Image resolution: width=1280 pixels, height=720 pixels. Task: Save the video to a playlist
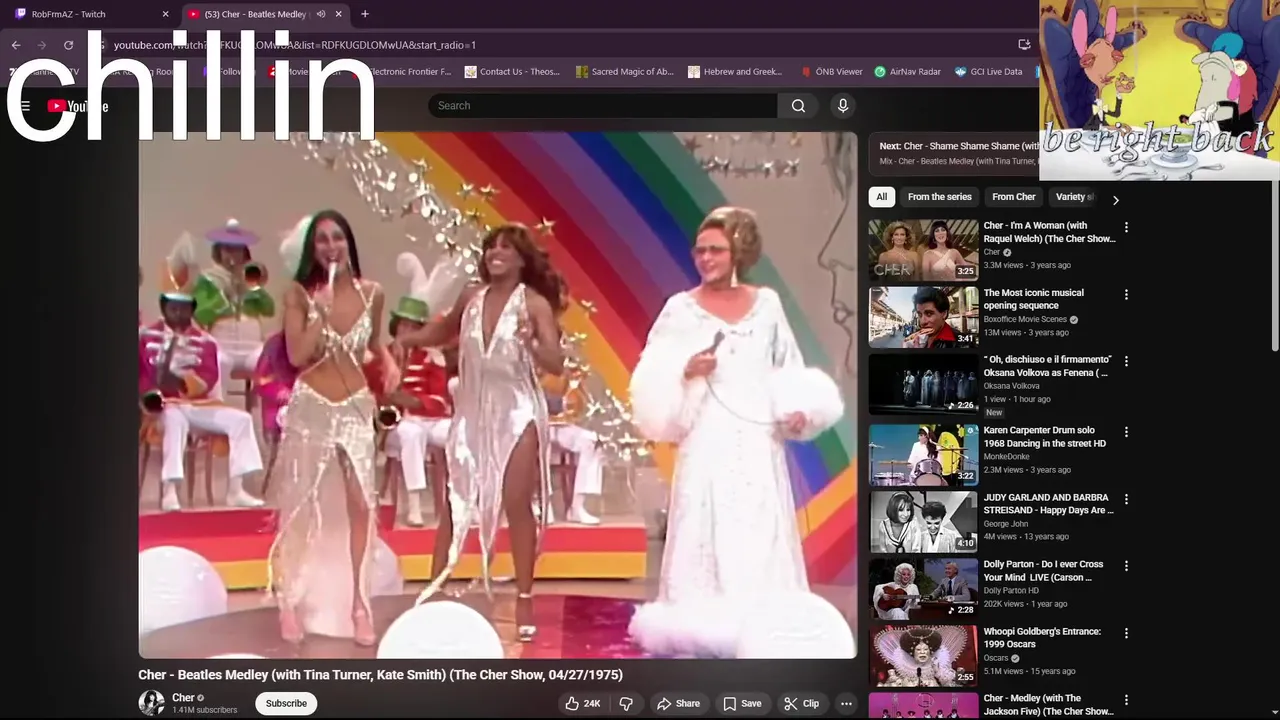[742, 704]
